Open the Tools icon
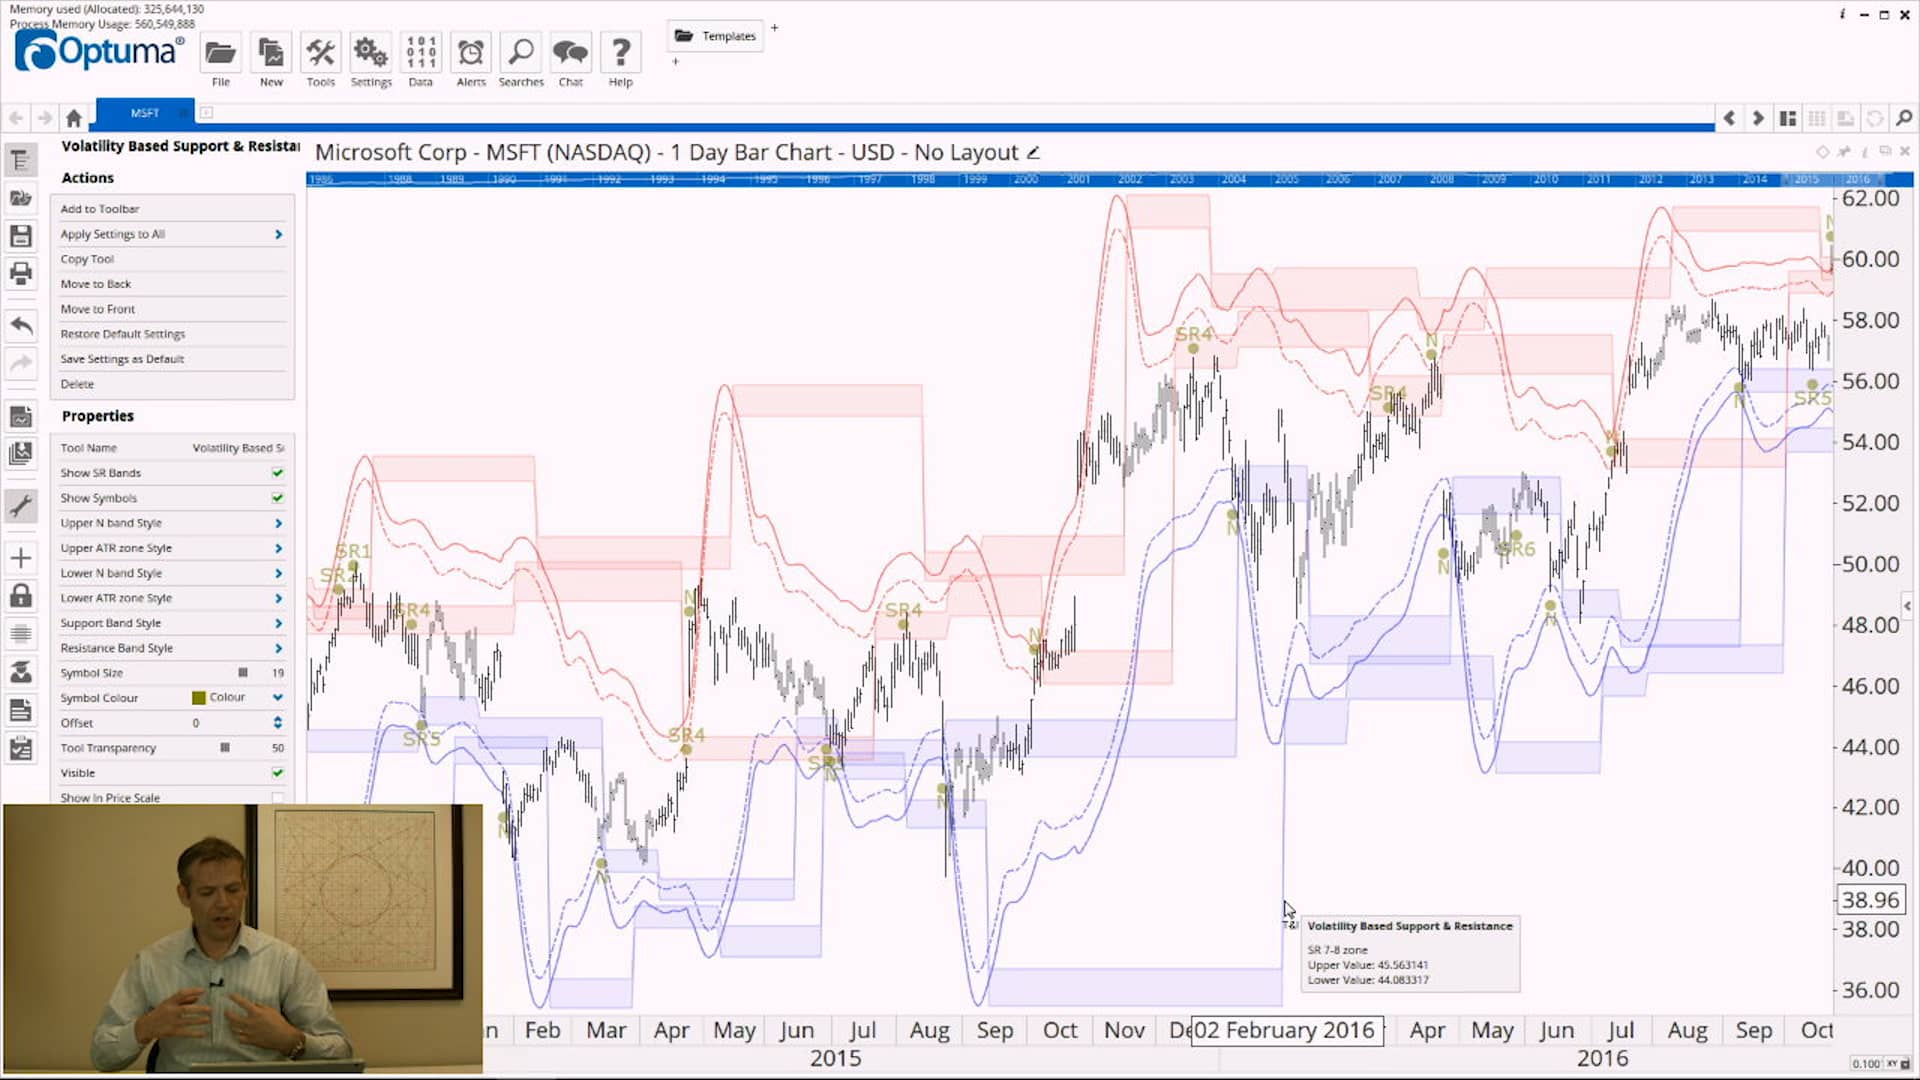This screenshot has width=1920, height=1080. click(x=321, y=53)
